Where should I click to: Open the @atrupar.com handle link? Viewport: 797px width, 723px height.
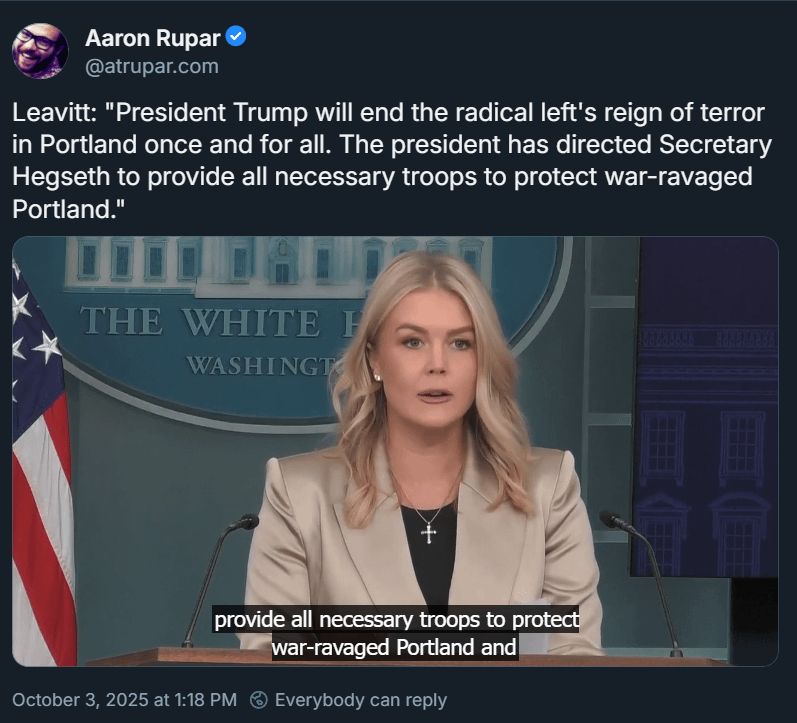(x=151, y=67)
